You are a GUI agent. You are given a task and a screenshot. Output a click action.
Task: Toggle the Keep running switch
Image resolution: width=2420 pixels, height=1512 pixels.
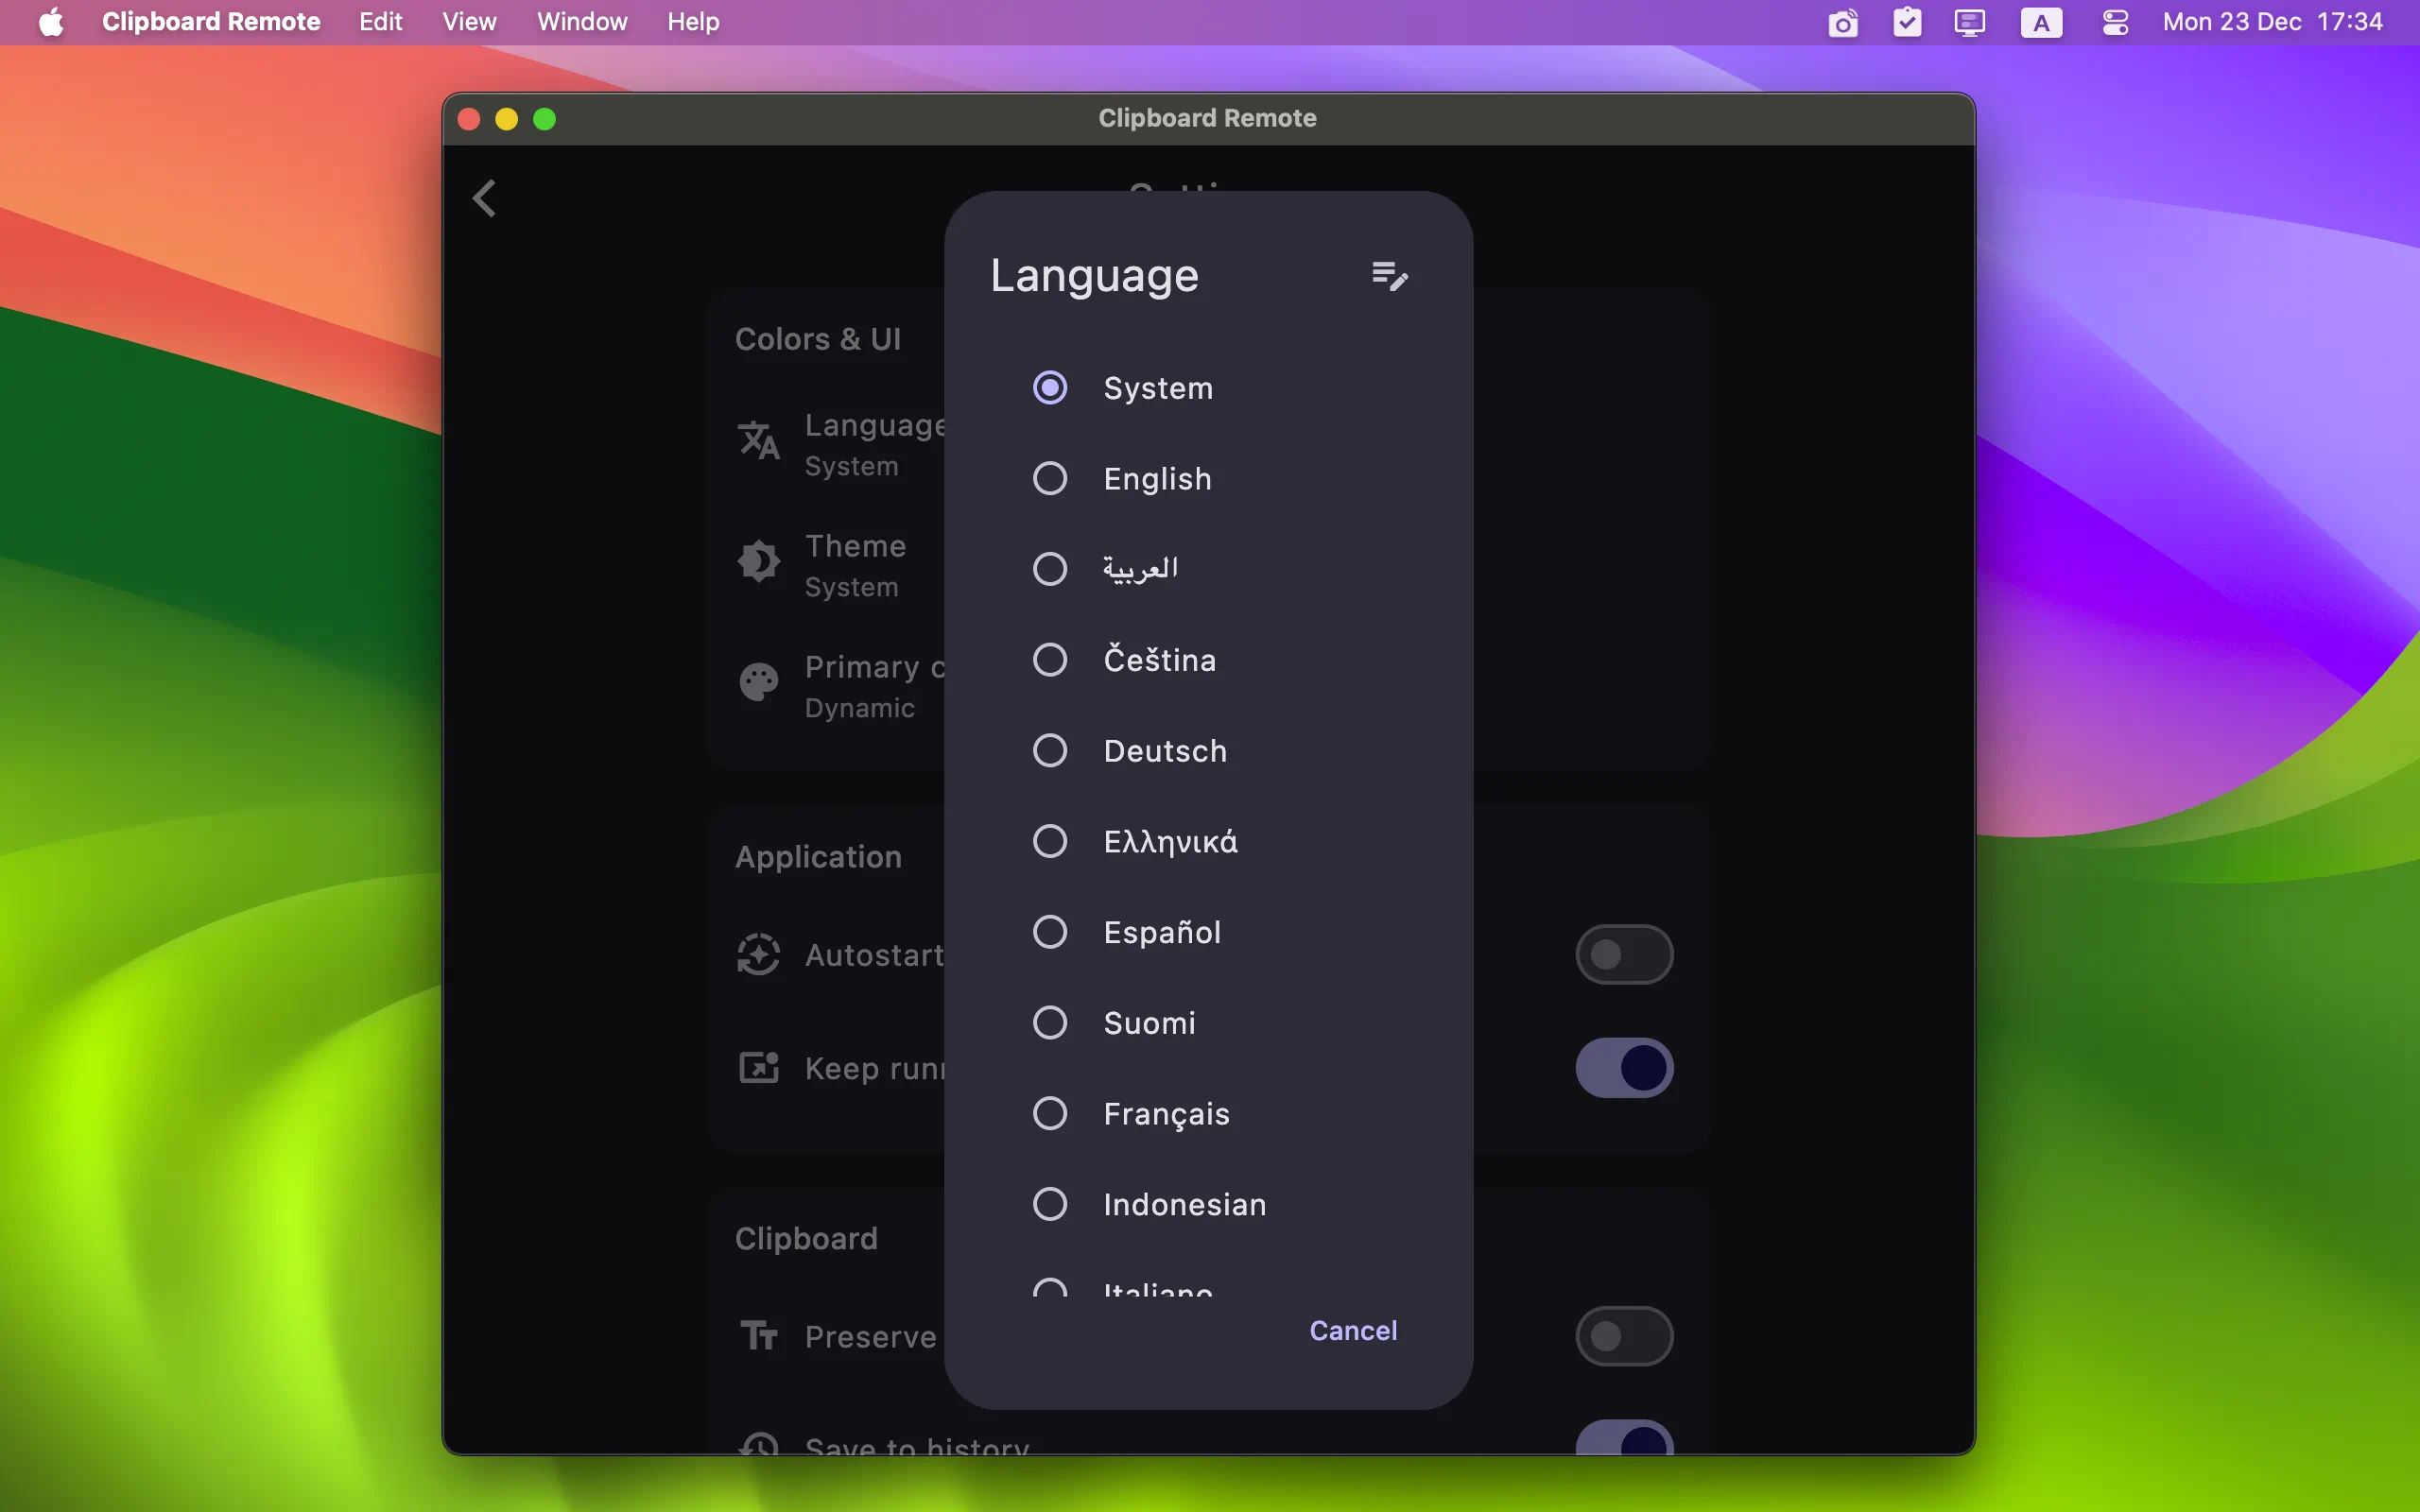(1622, 1066)
